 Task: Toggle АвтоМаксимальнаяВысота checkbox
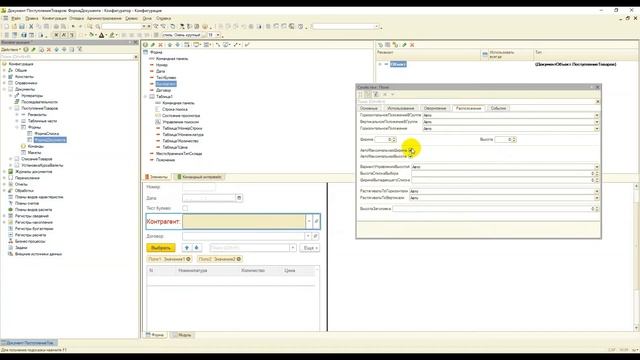pos(410,156)
